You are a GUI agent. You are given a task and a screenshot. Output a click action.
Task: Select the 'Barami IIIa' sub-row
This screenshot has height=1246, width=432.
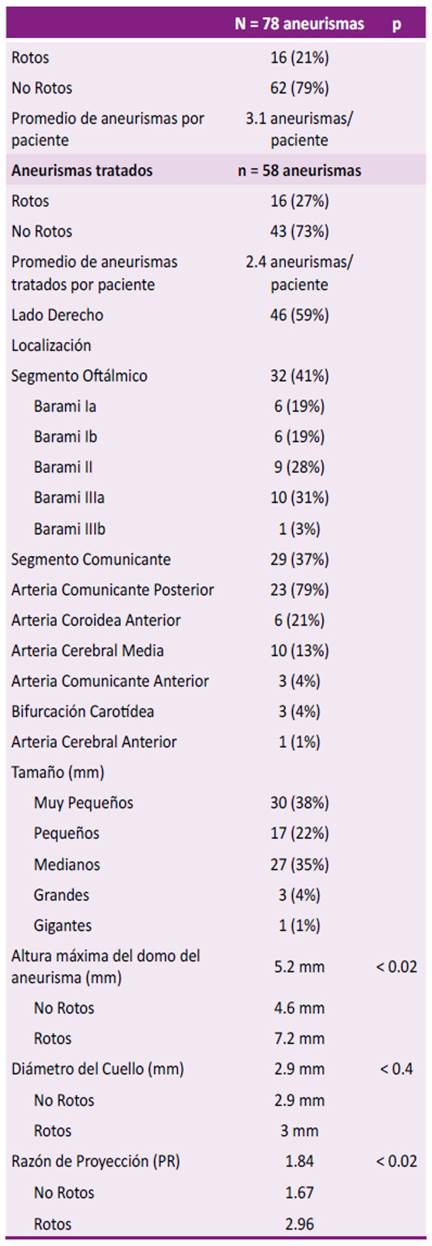click(216, 498)
